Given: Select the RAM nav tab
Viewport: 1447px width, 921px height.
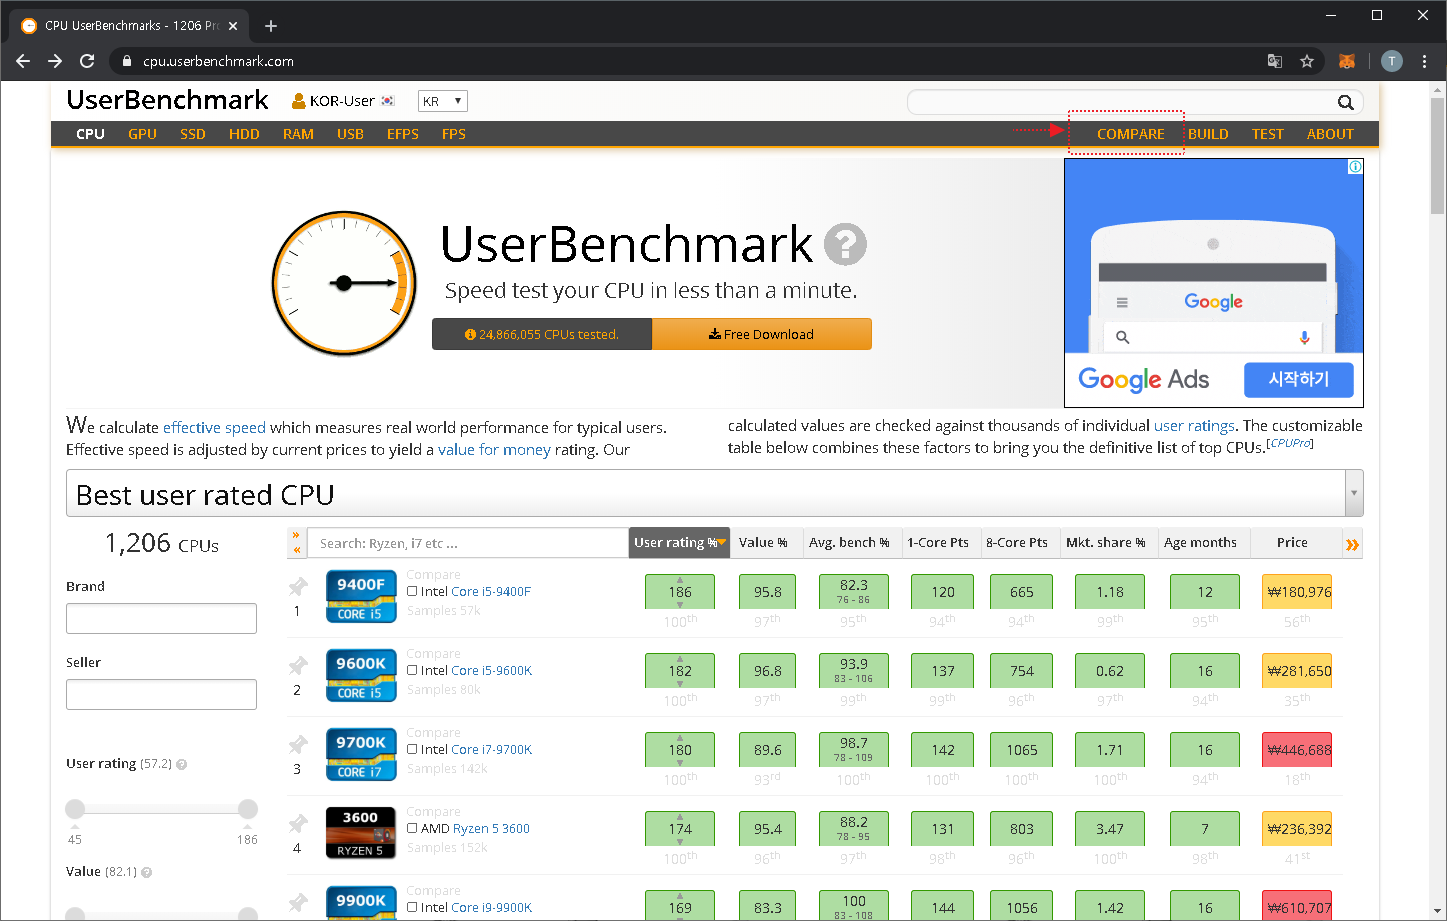Looking at the screenshot, I should click(x=298, y=134).
